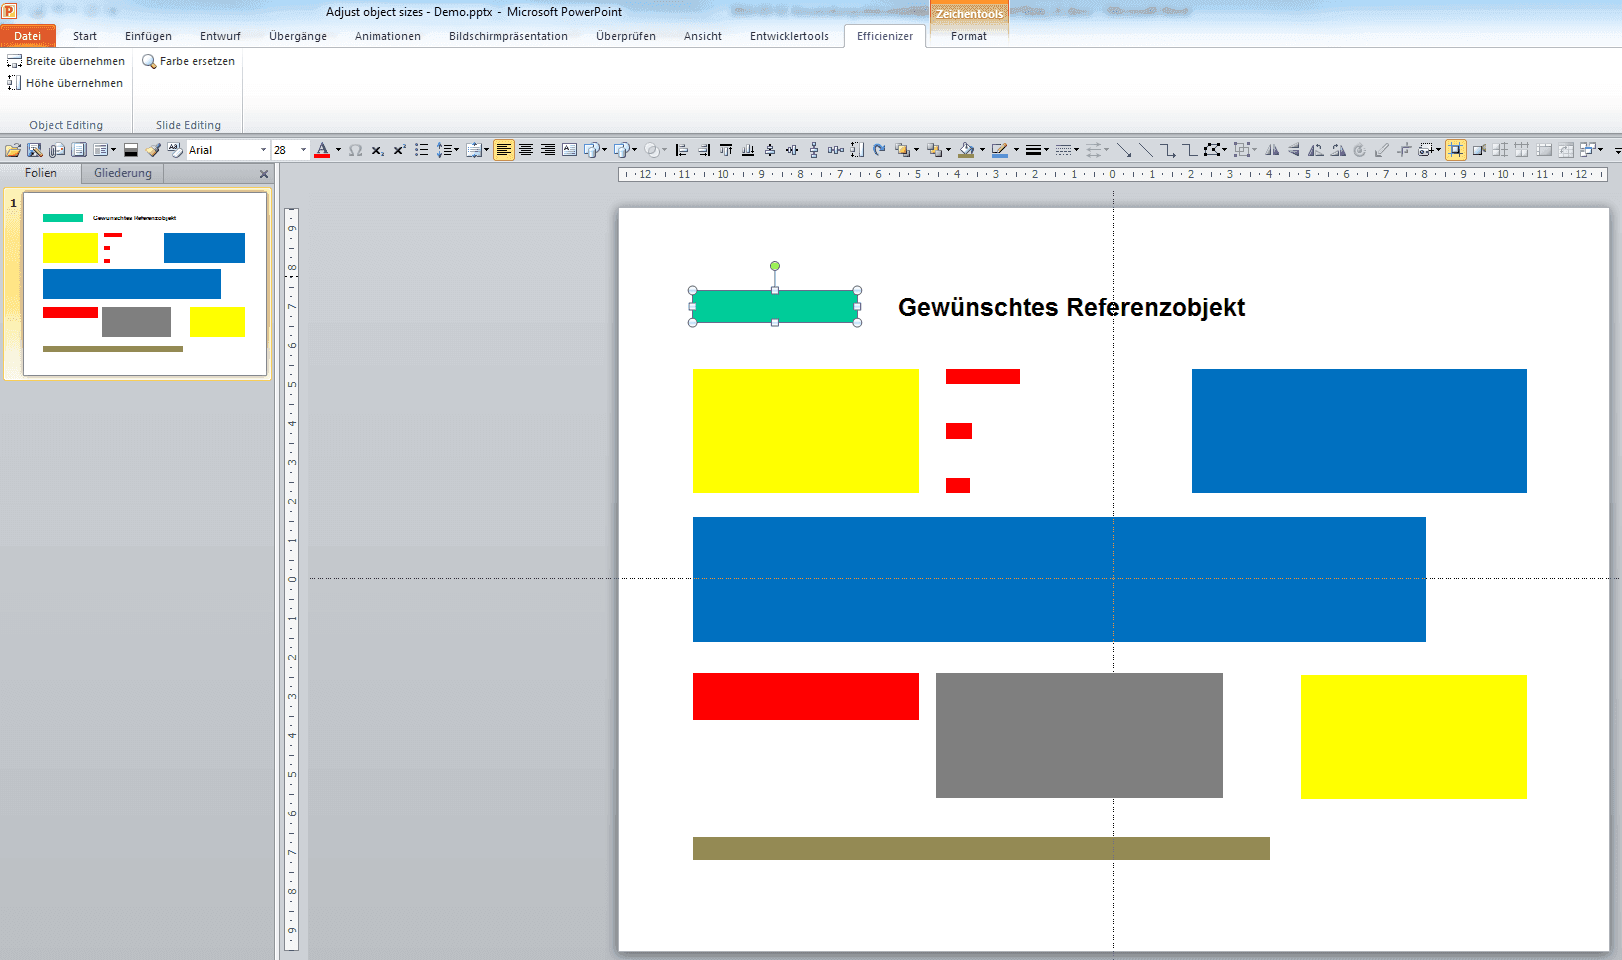Apply subscript formatting from the toolbar
The image size is (1622, 960).
click(x=378, y=150)
